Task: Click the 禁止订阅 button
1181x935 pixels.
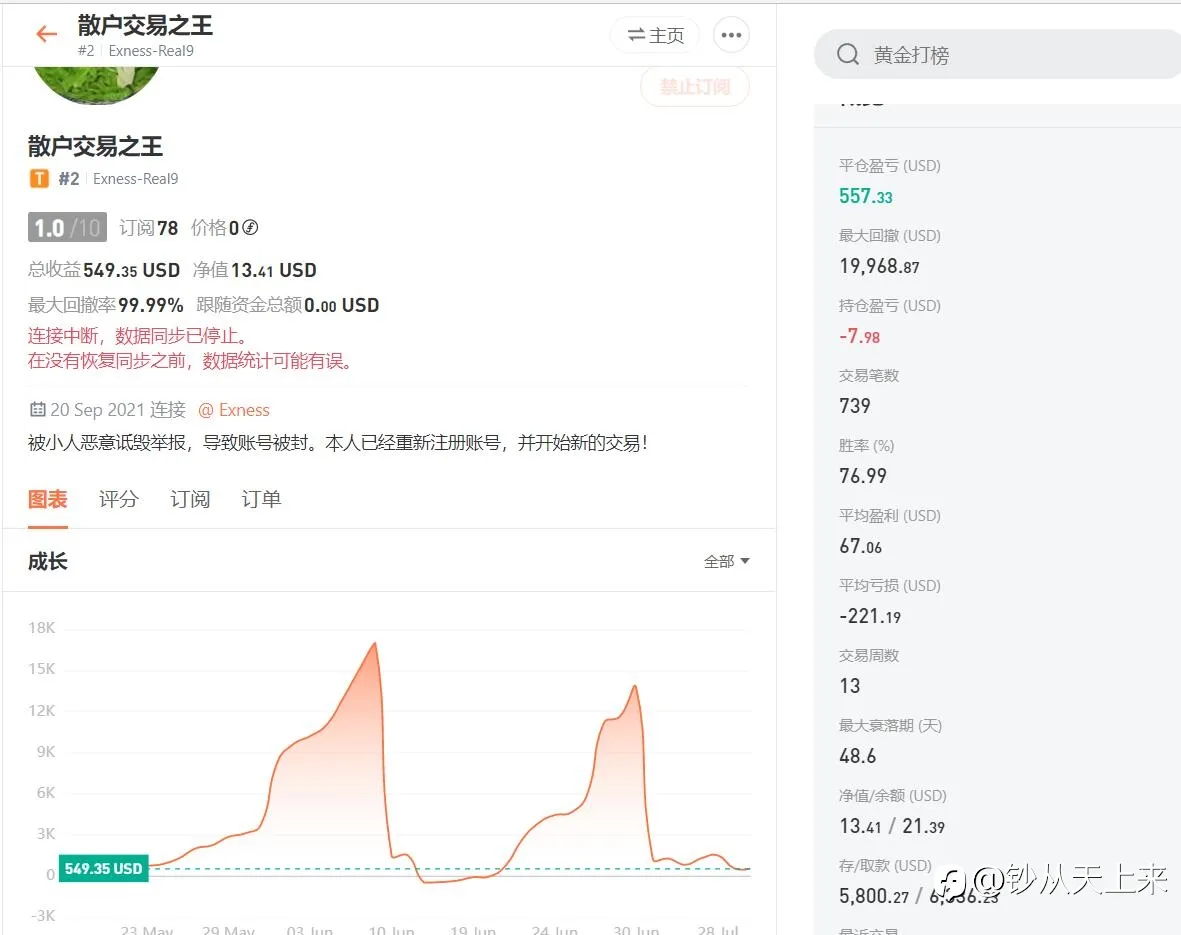Action: coord(694,87)
